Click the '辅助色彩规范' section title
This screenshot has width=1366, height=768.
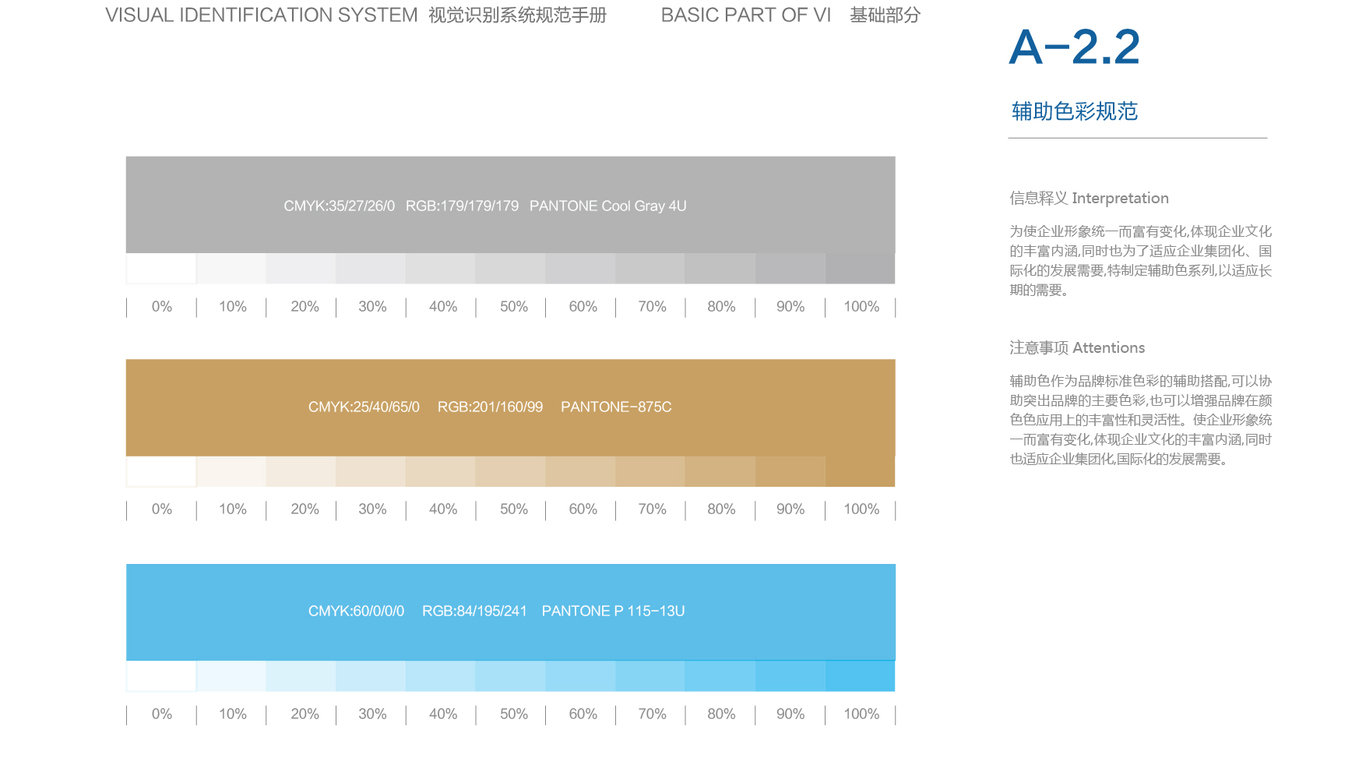1075,111
